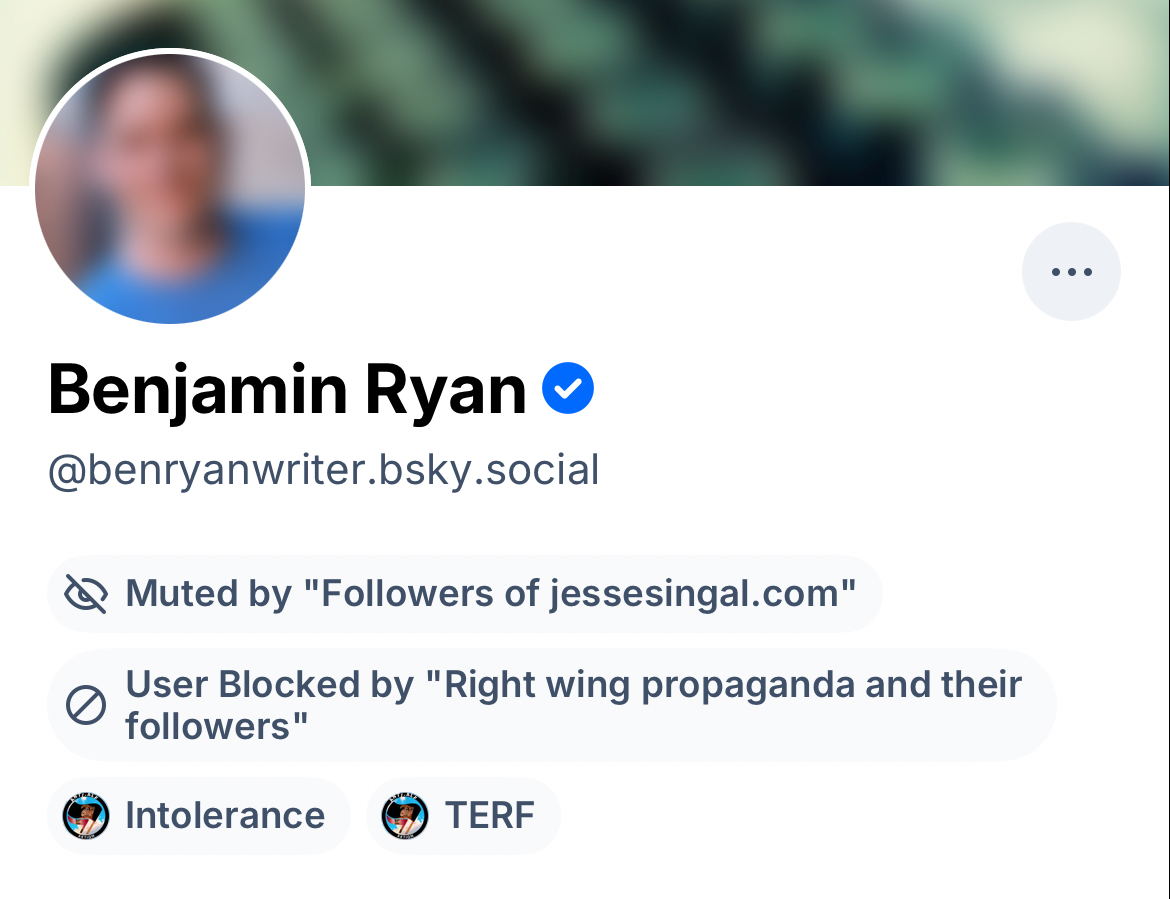Viewport: 1170px width, 899px height.
Task: Click "jessesingal.com" in the muted label
Action: 702,594
